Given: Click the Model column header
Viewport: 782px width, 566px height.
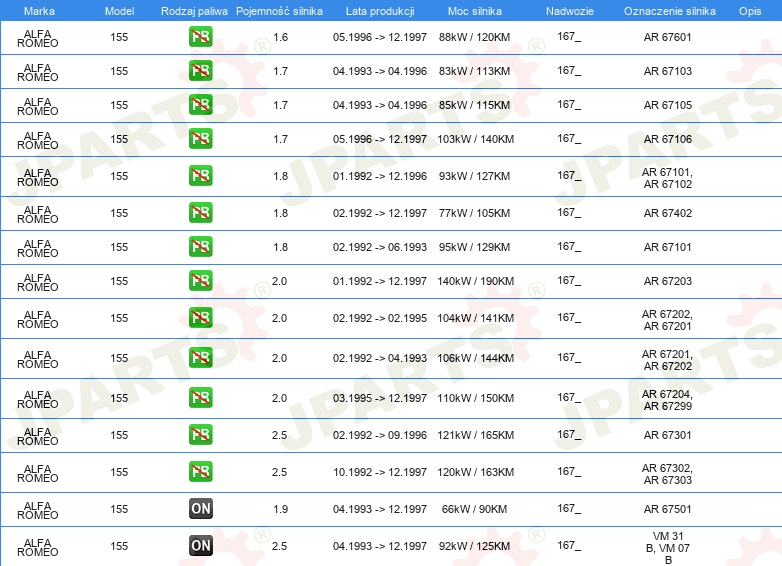Looking at the screenshot, I should coord(119,11).
